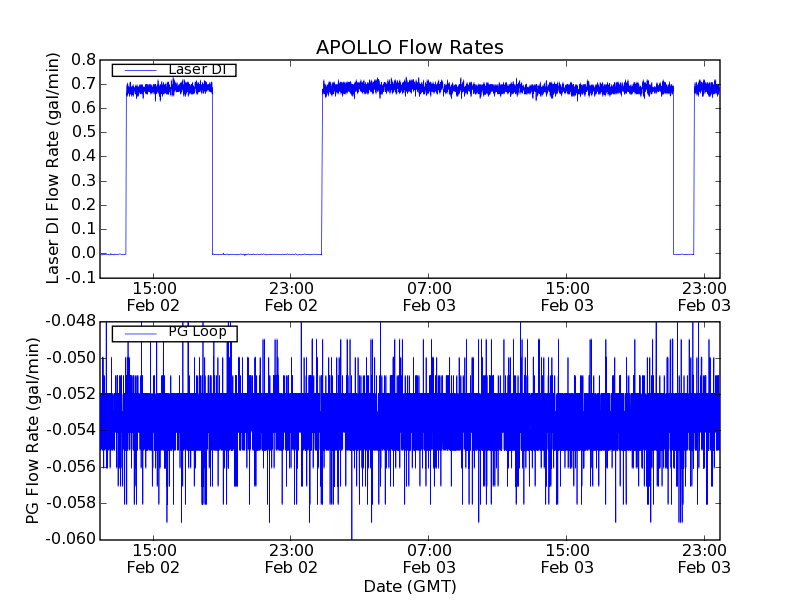Click "23:00 Feb 03" under the PG Loop plot
This screenshot has height=600, width=800.
[704, 559]
